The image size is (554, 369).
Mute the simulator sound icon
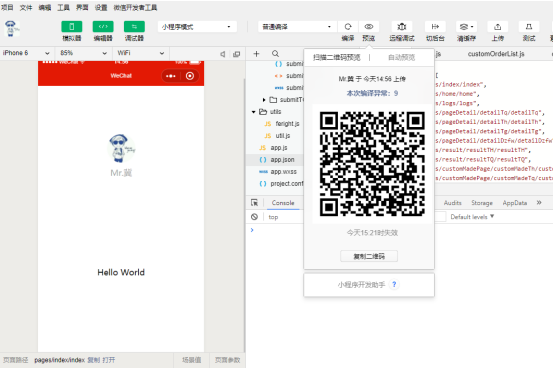pyautogui.click(x=223, y=54)
